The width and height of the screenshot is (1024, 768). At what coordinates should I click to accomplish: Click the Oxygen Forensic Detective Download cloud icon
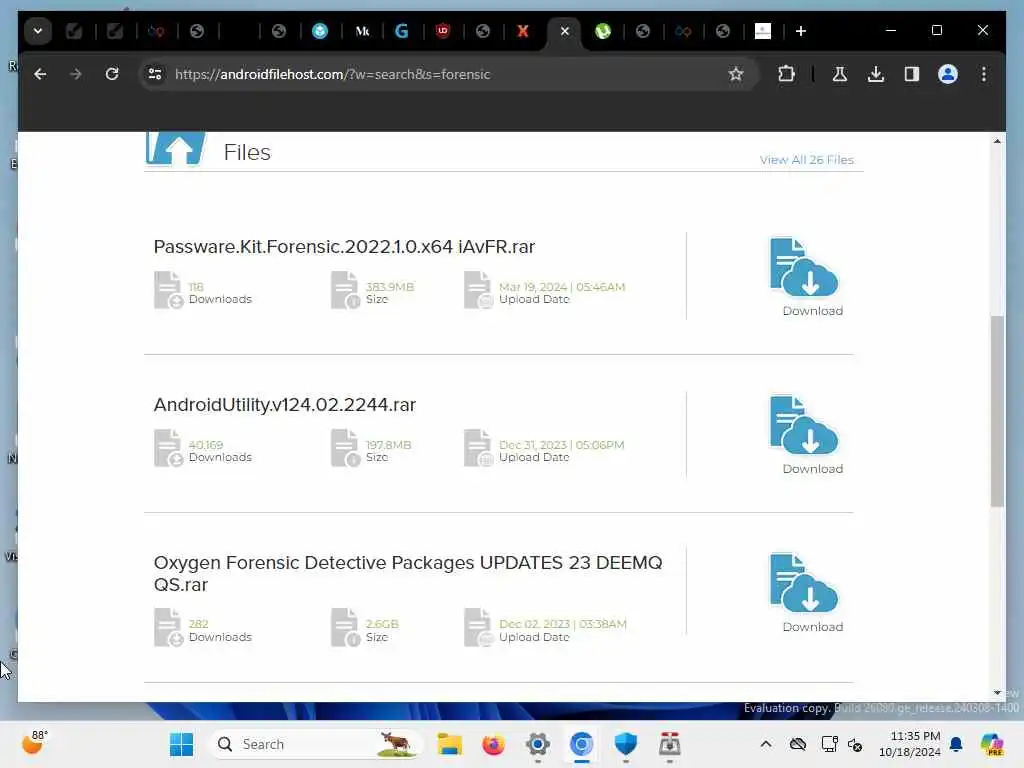[804, 583]
